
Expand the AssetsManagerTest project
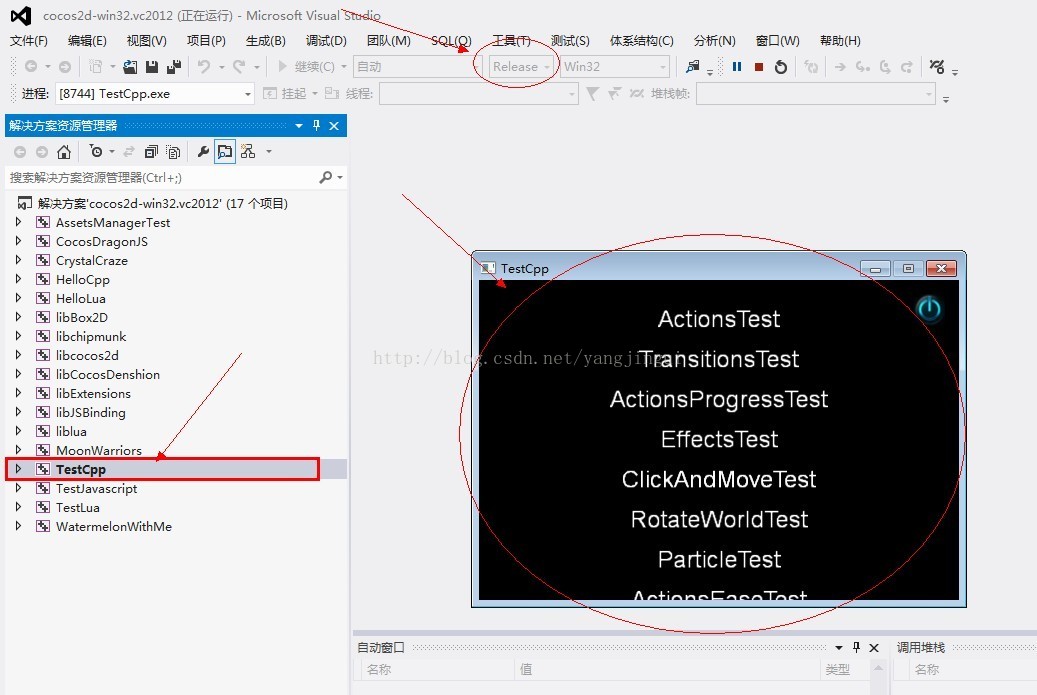click(18, 222)
